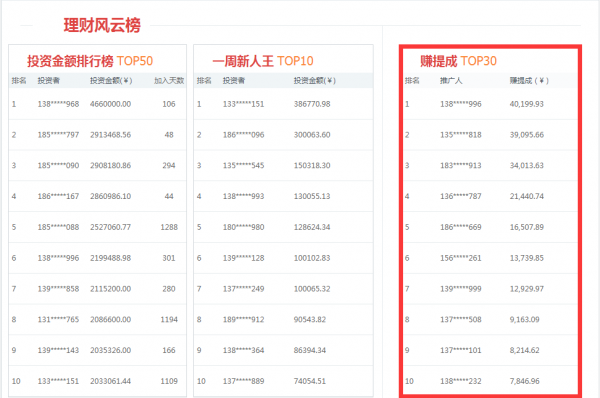Click commission 8,214.62

click(525, 350)
